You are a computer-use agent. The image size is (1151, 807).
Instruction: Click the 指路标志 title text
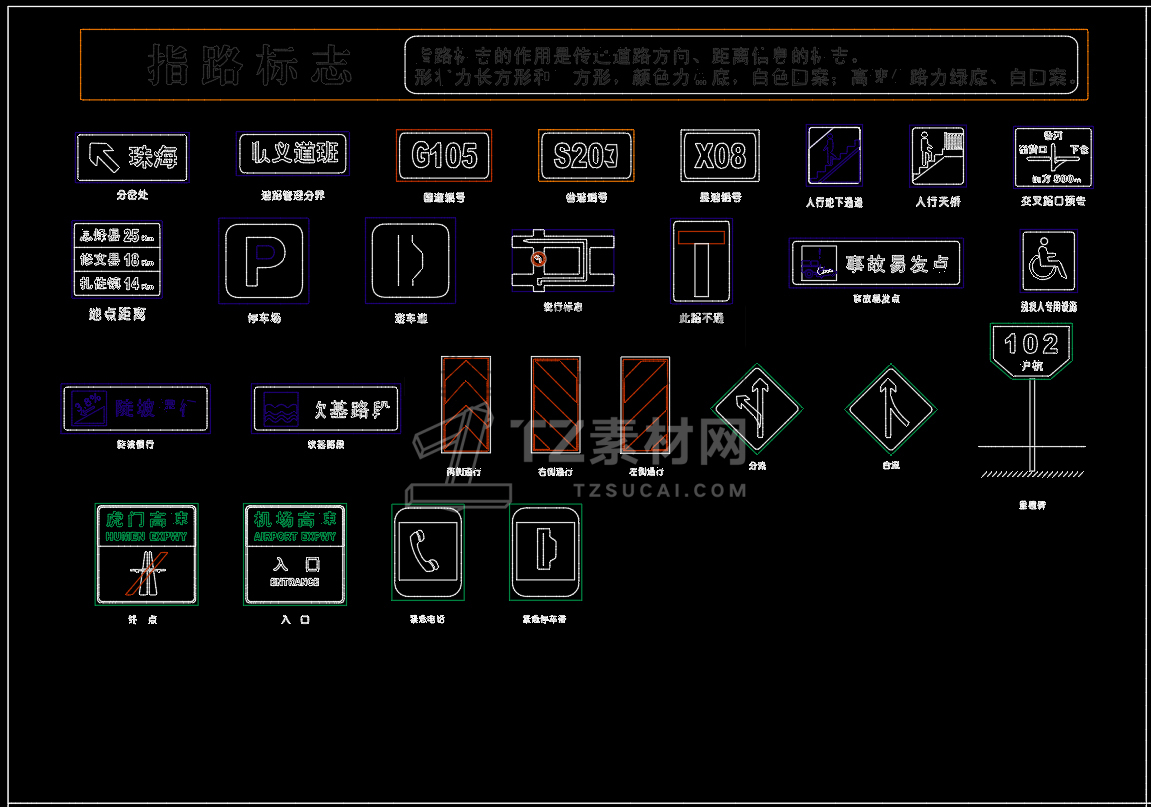(x=250, y=65)
